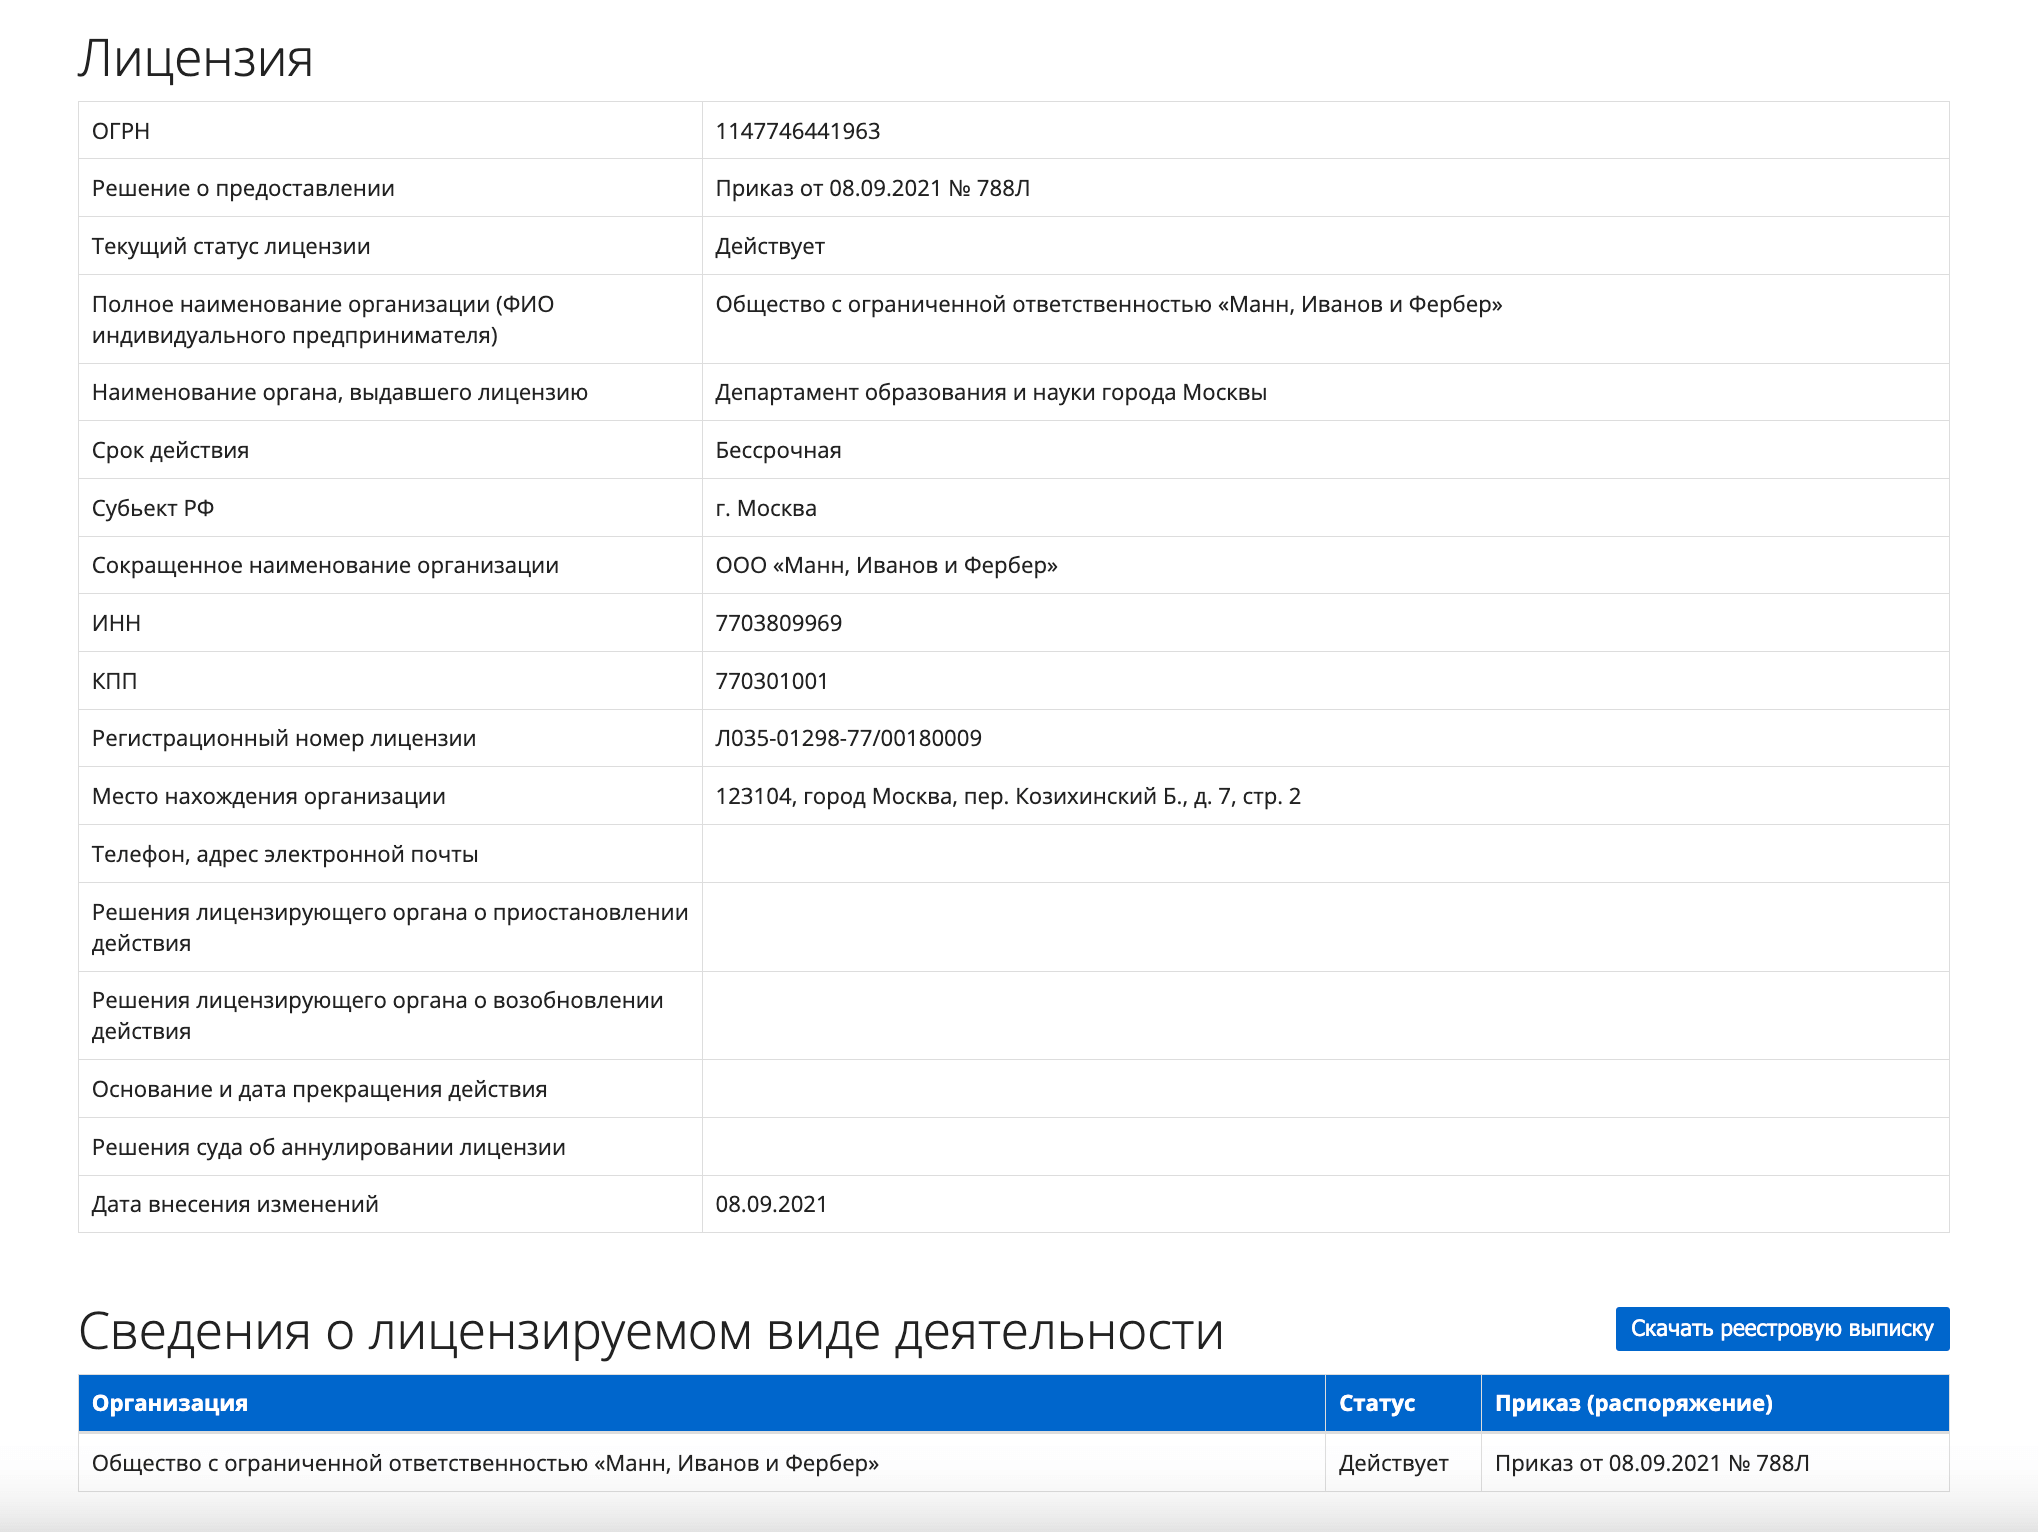Click the 'Бессрочная' validity value
2038x1532 pixels.
[779, 450]
